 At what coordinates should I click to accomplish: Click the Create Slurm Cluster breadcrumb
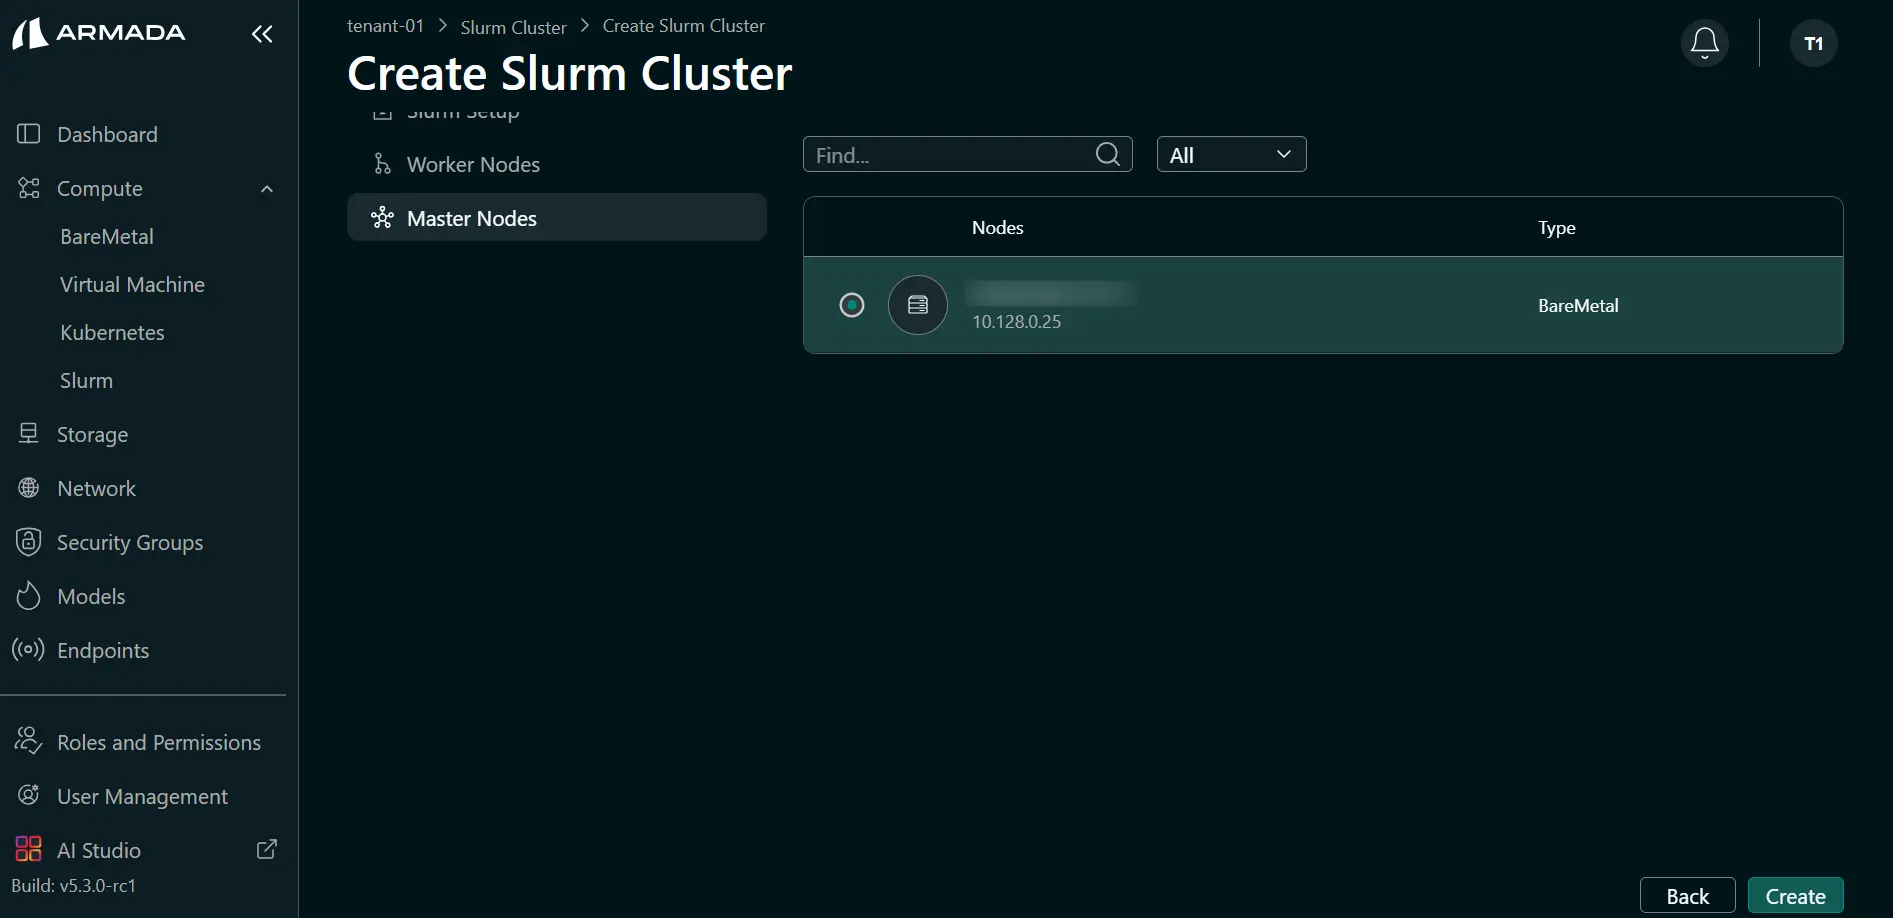coord(683,26)
